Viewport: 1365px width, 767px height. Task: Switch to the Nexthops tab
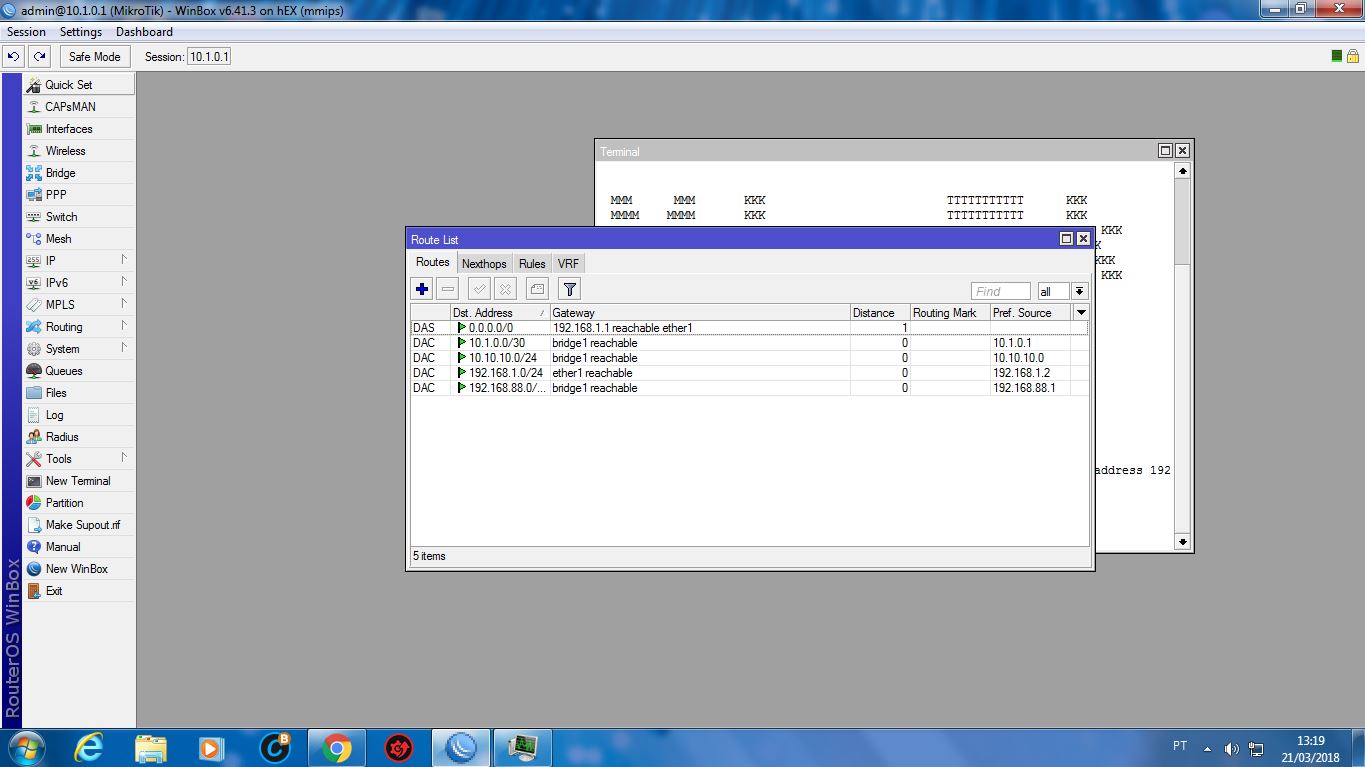484,264
